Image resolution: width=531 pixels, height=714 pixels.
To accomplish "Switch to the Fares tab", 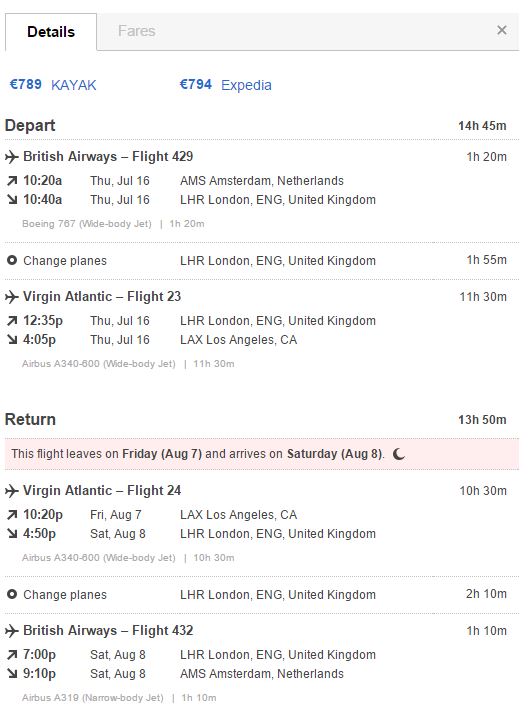I will pyautogui.click(x=137, y=31).
